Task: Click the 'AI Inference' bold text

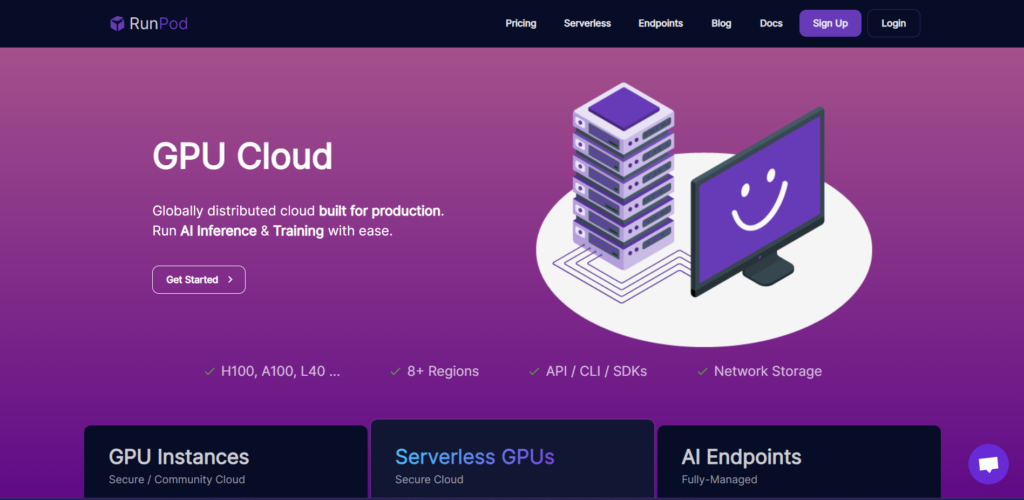Action: coord(218,231)
